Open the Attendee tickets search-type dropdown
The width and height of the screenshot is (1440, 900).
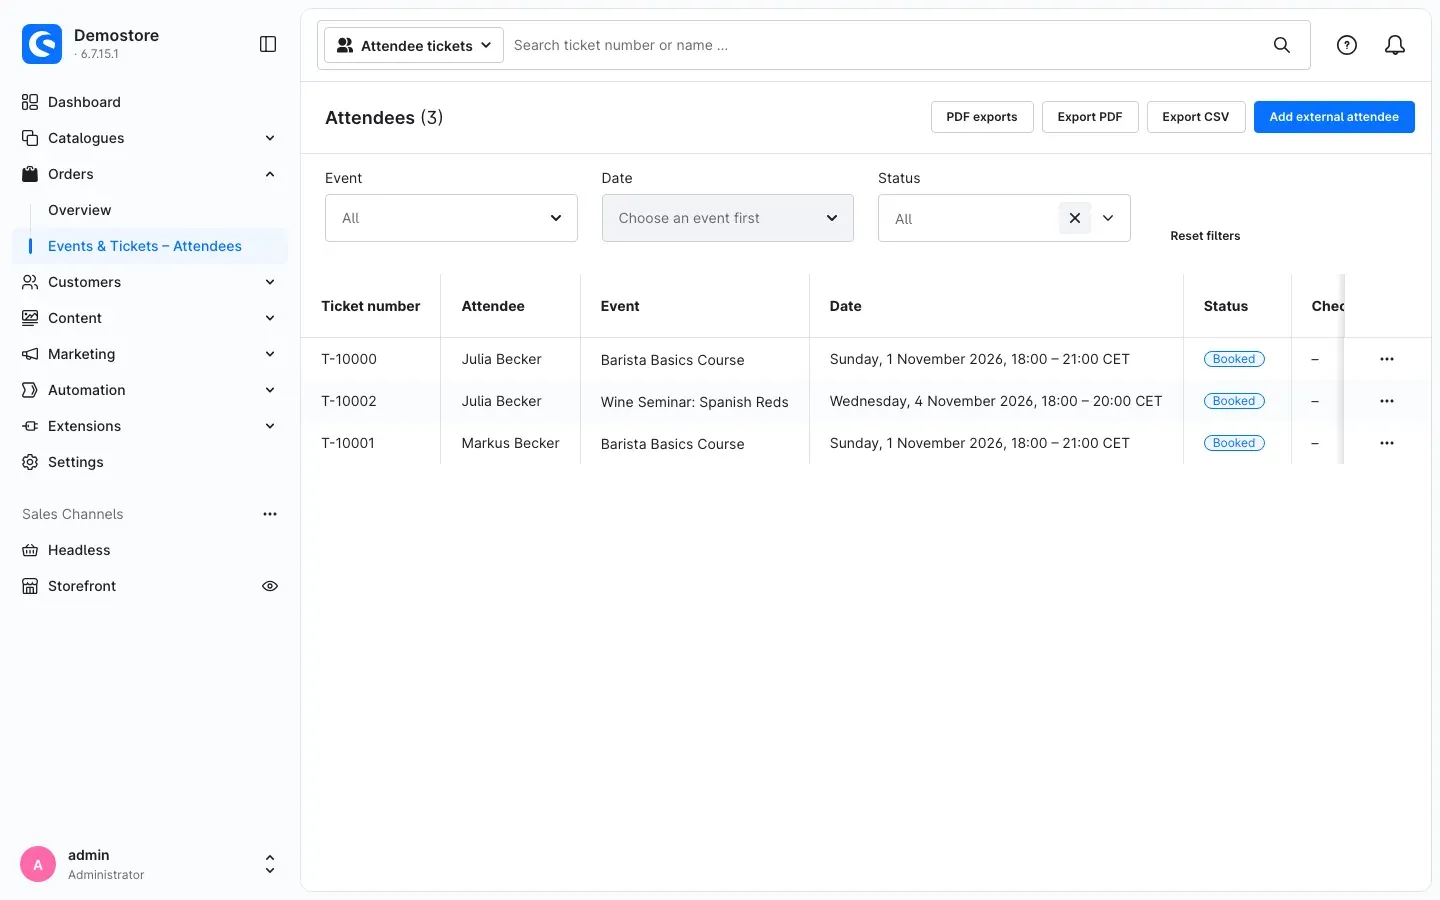pos(414,45)
